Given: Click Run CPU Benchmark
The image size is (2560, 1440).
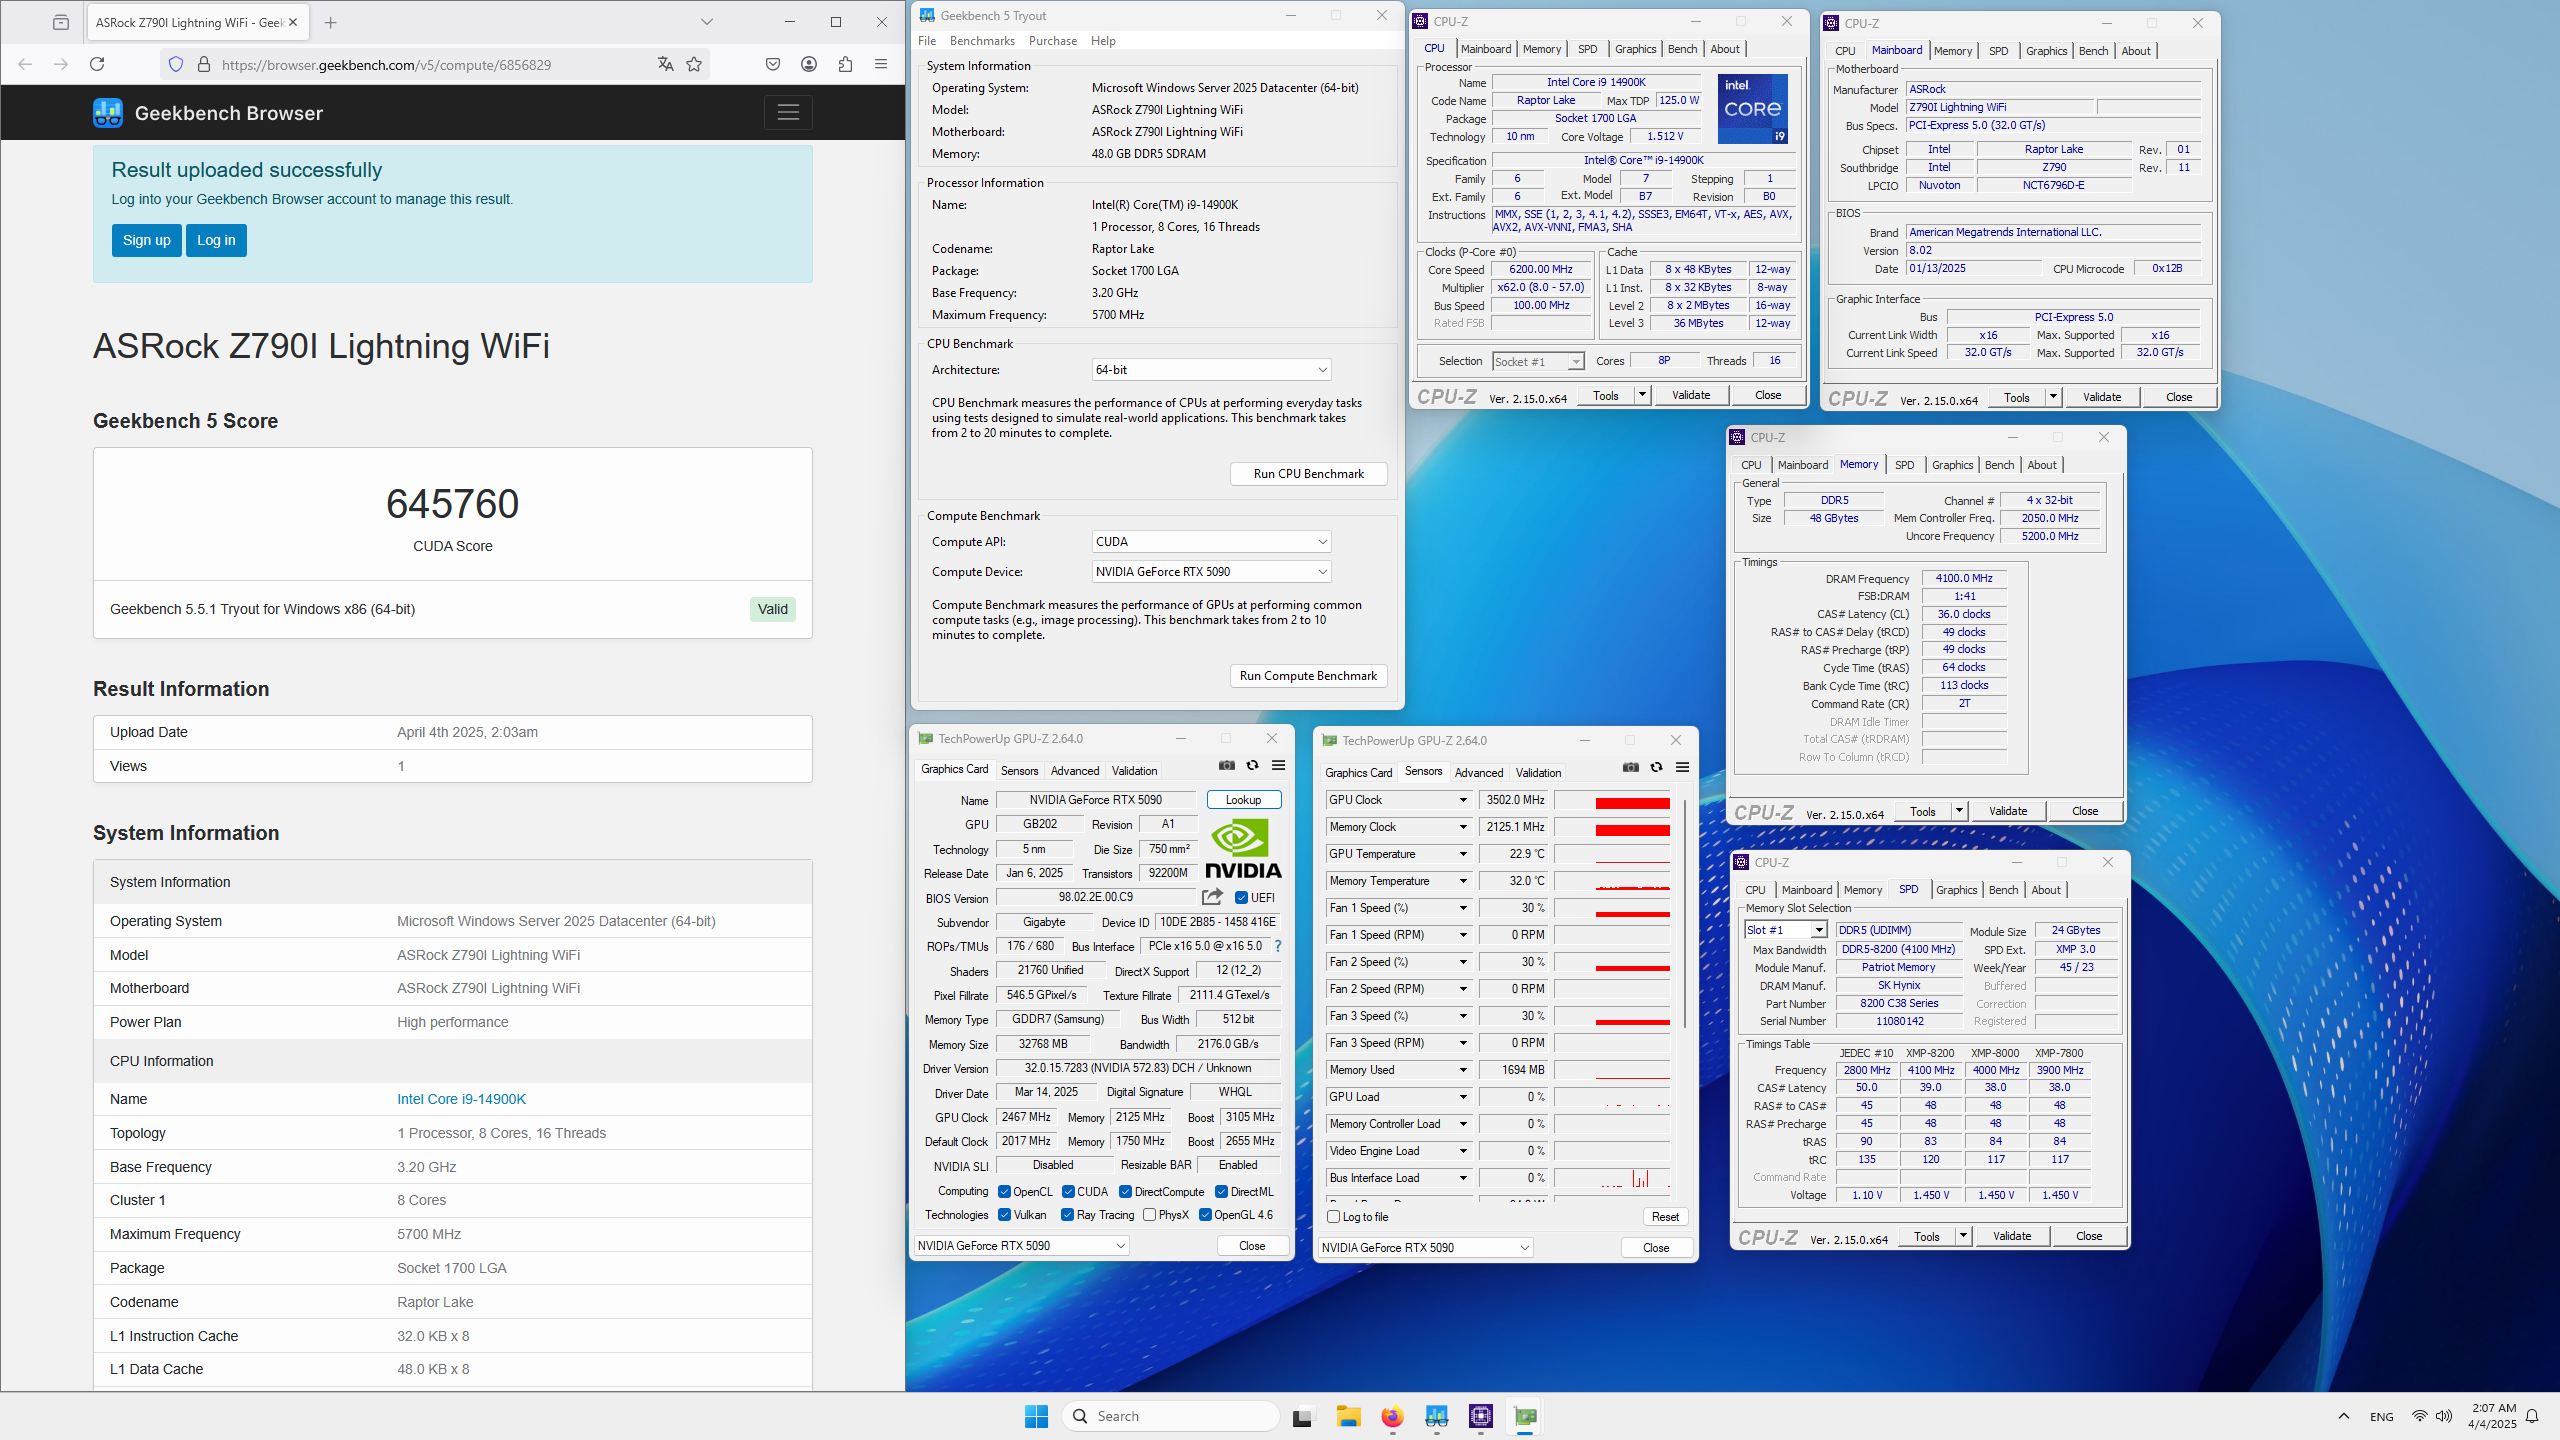Looking at the screenshot, I should click(1308, 474).
